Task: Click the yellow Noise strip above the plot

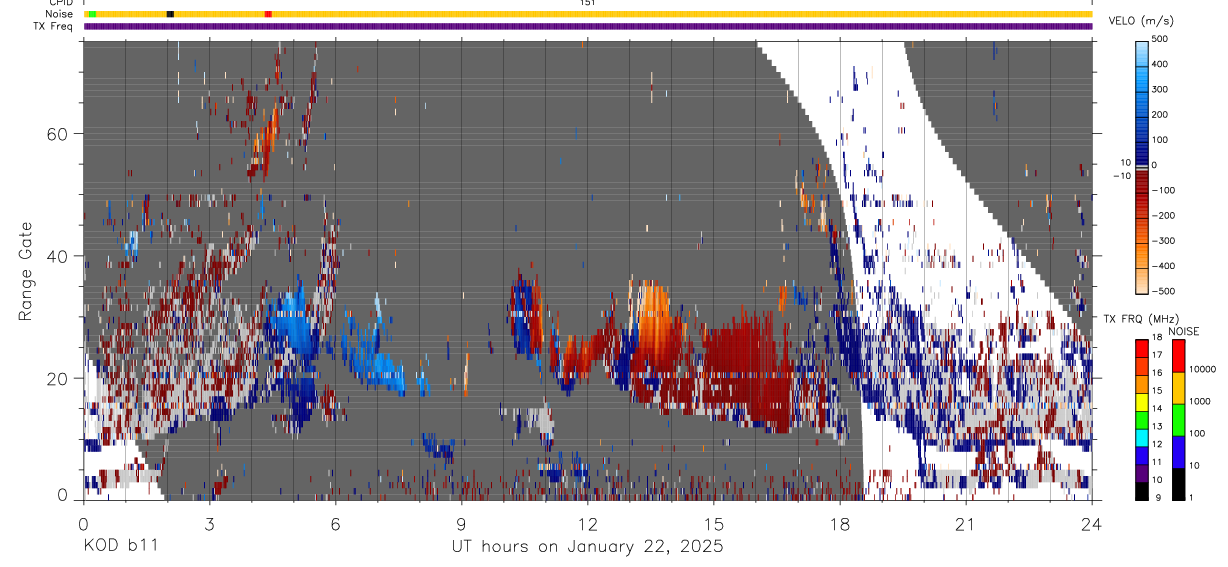Action: click(x=588, y=14)
